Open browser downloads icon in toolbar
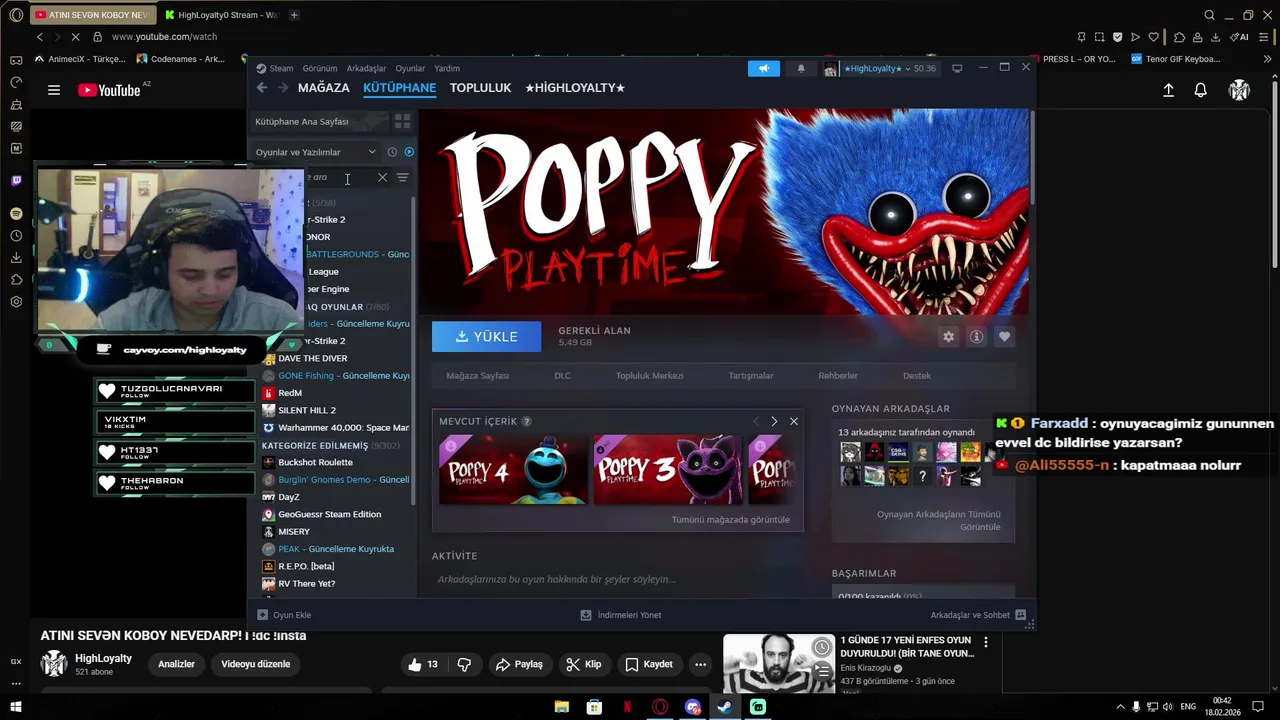Viewport: 1280px width, 720px height. tap(1215, 37)
